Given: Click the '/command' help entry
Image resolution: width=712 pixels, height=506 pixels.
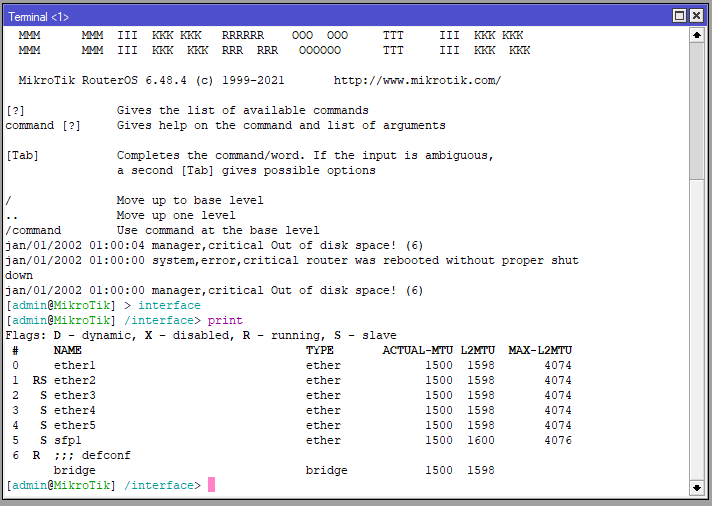Looking at the screenshot, I should pos(33,230).
